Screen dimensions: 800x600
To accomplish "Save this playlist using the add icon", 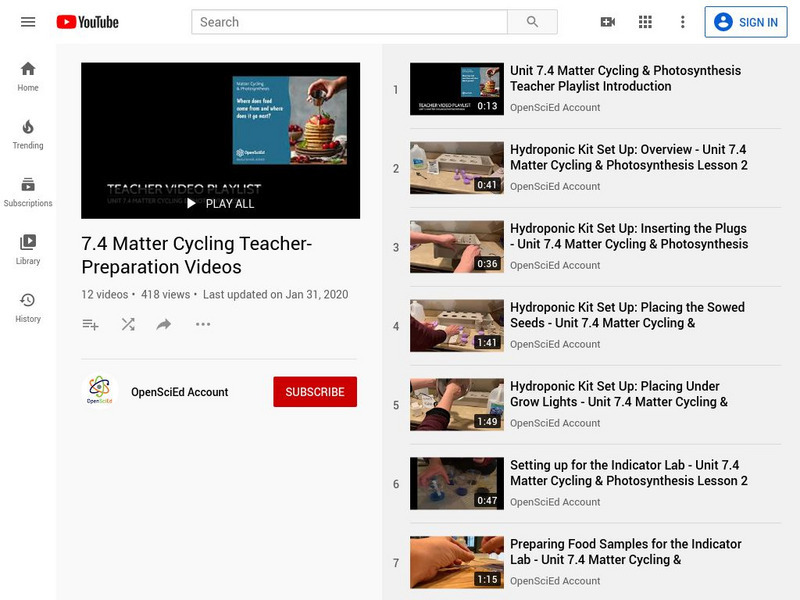I will [x=89, y=324].
